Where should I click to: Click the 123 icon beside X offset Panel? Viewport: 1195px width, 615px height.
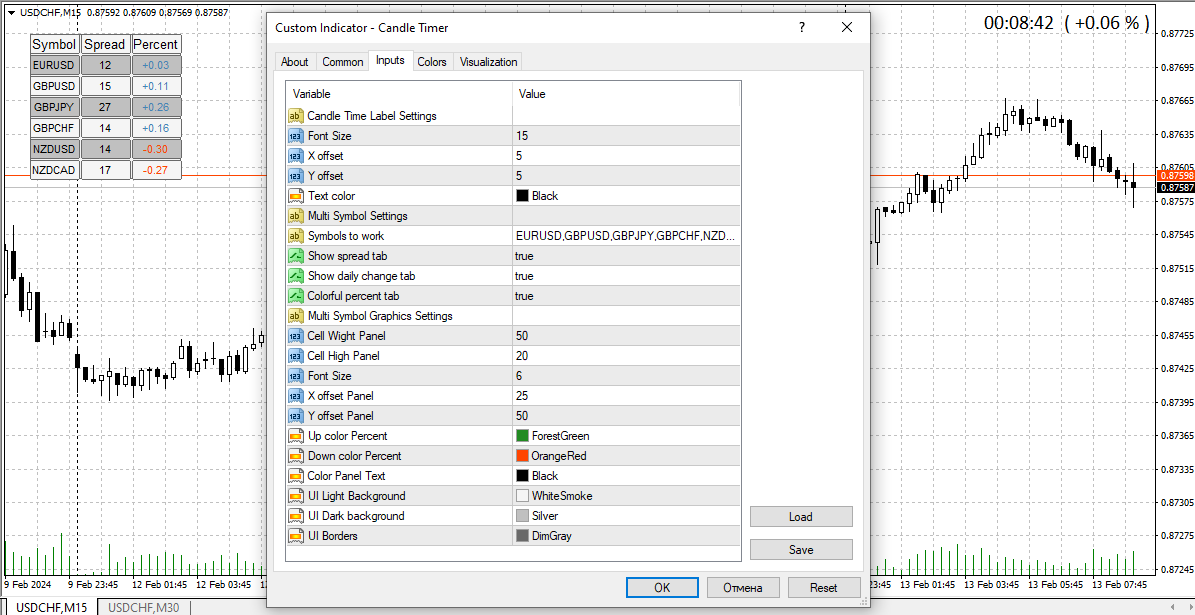coord(296,395)
